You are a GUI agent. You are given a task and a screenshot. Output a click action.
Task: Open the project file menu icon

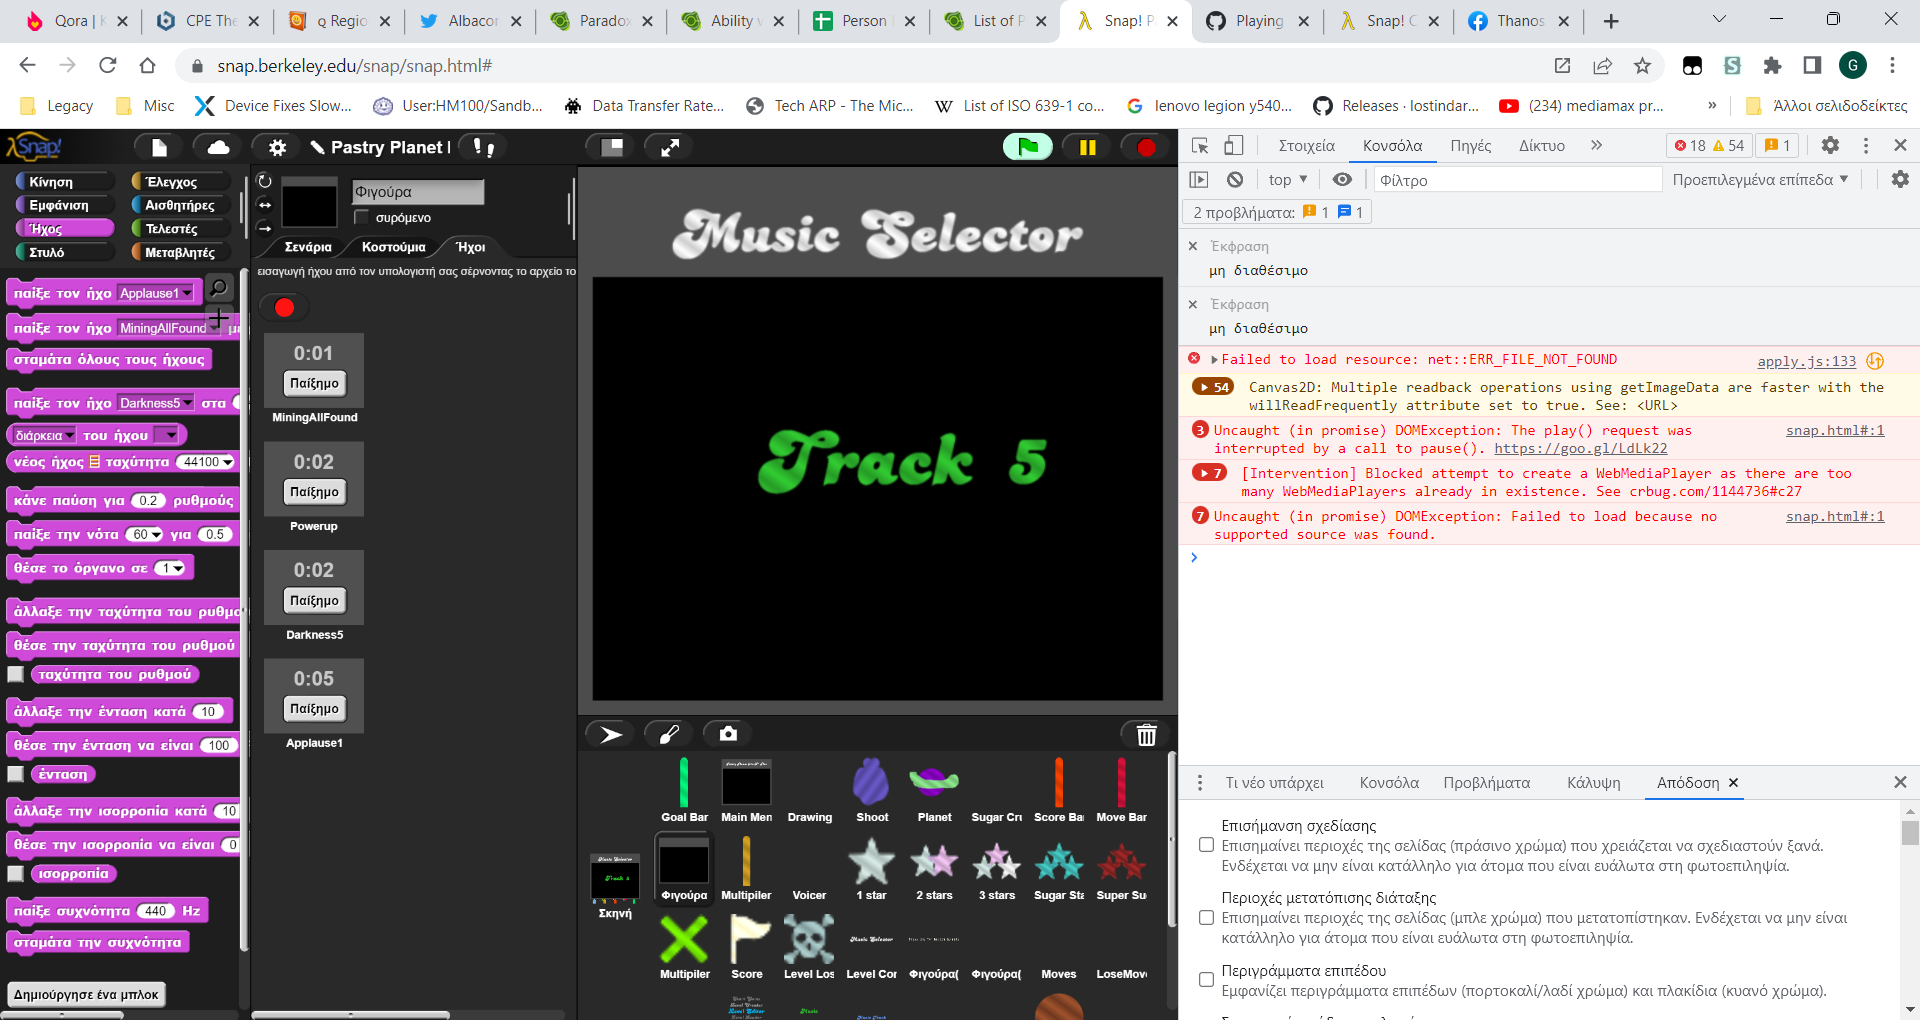tap(157, 146)
